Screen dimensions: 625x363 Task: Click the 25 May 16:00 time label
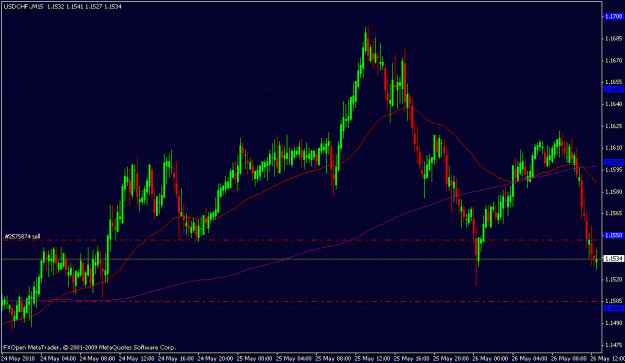pos(412,359)
